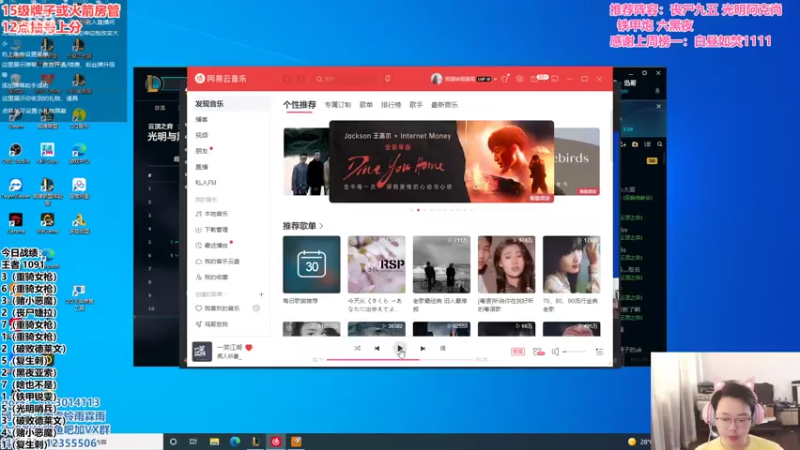Adjust the volume slider
This screenshot has width=800, height=450.
(574, 352)
